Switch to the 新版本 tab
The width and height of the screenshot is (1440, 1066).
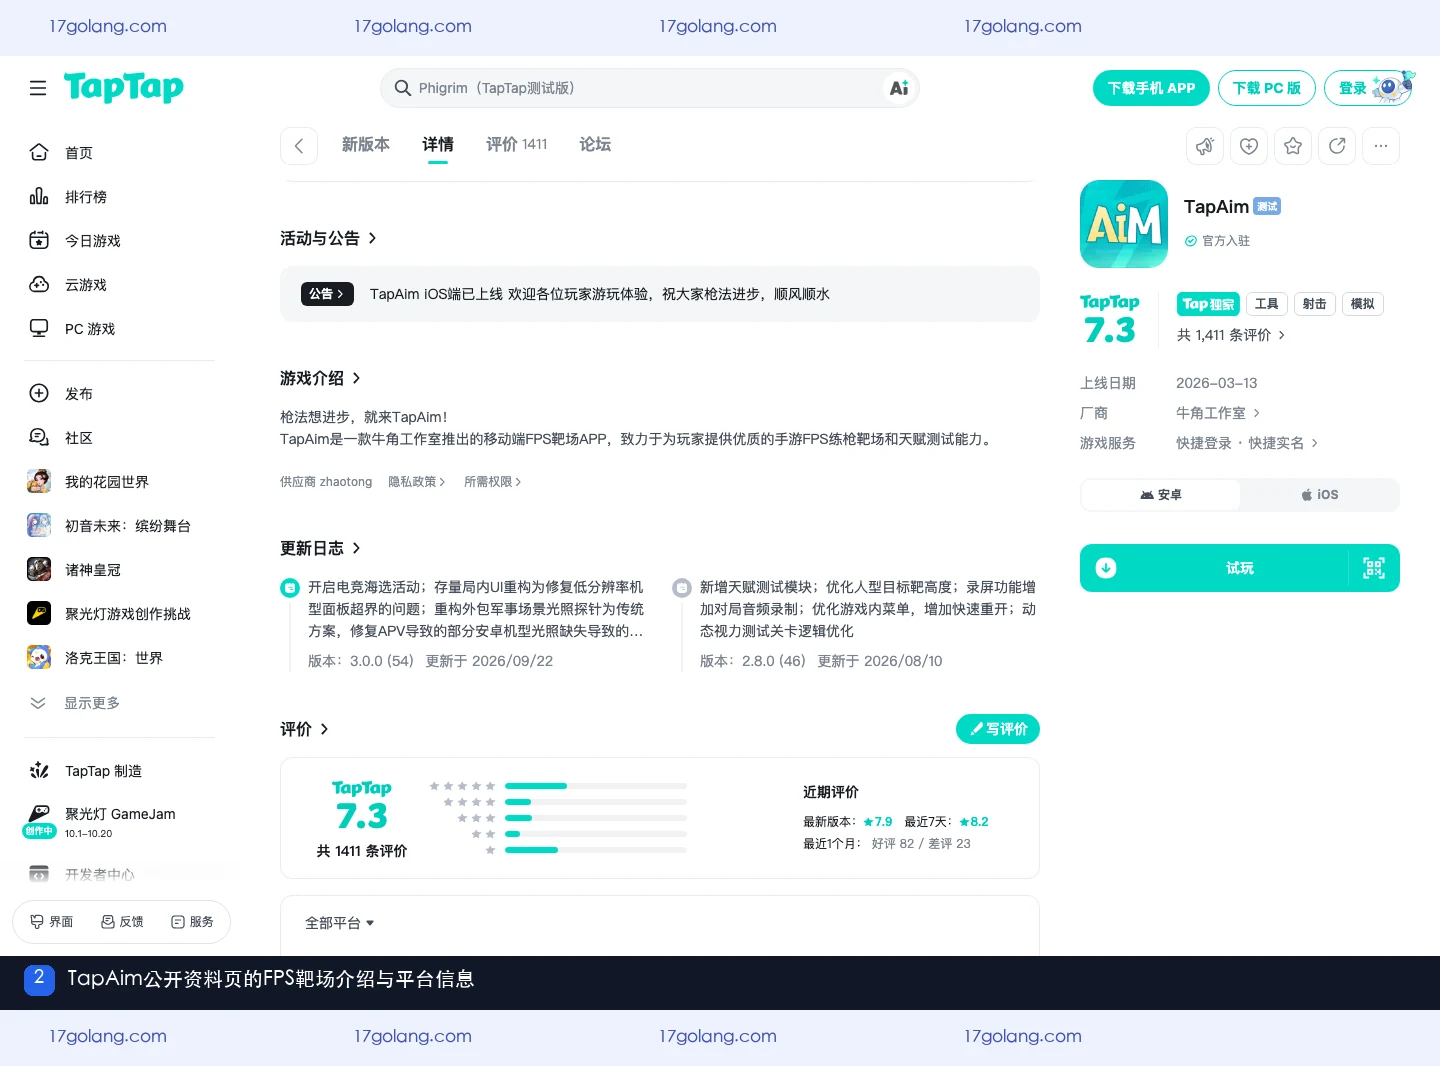point(366,145)
